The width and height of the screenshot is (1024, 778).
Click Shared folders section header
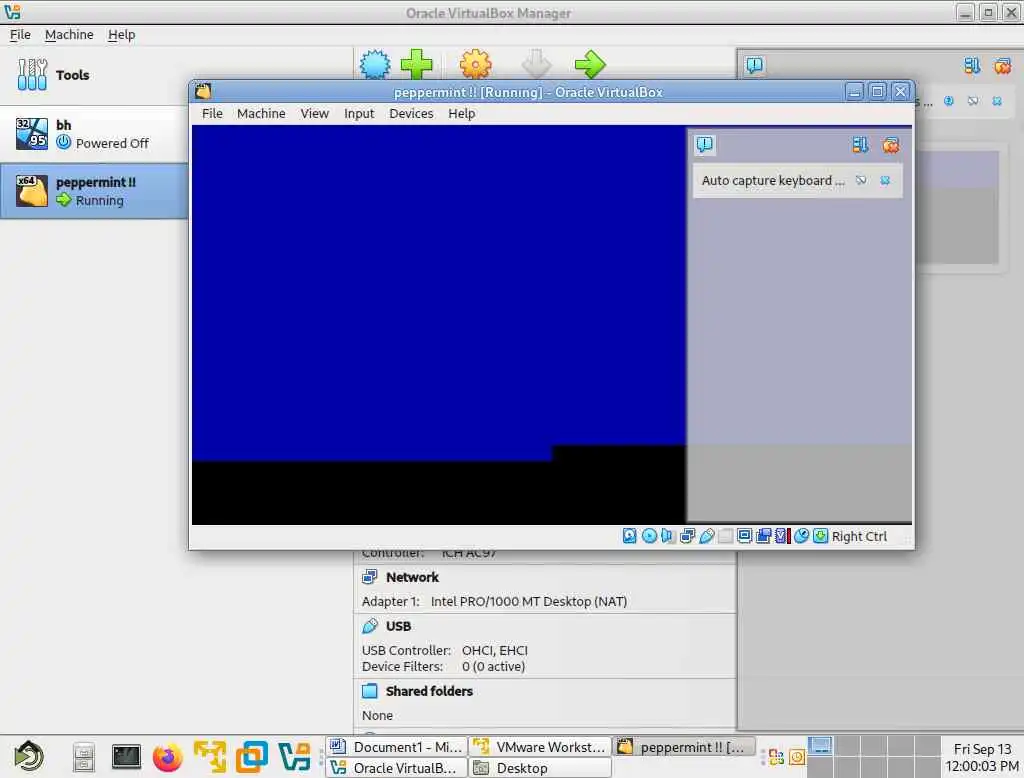pyautogui.click(x=429, y=691)
